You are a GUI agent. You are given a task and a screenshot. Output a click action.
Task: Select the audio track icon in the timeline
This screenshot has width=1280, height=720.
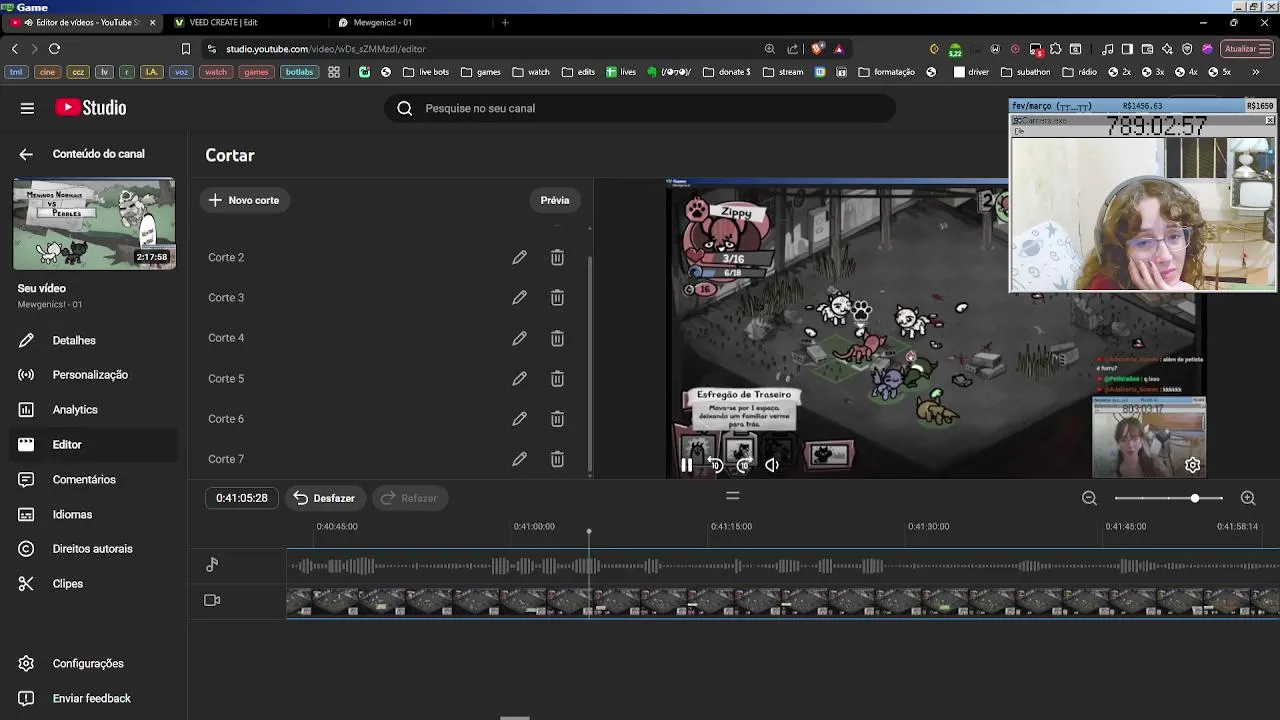[x=212, y=565]
